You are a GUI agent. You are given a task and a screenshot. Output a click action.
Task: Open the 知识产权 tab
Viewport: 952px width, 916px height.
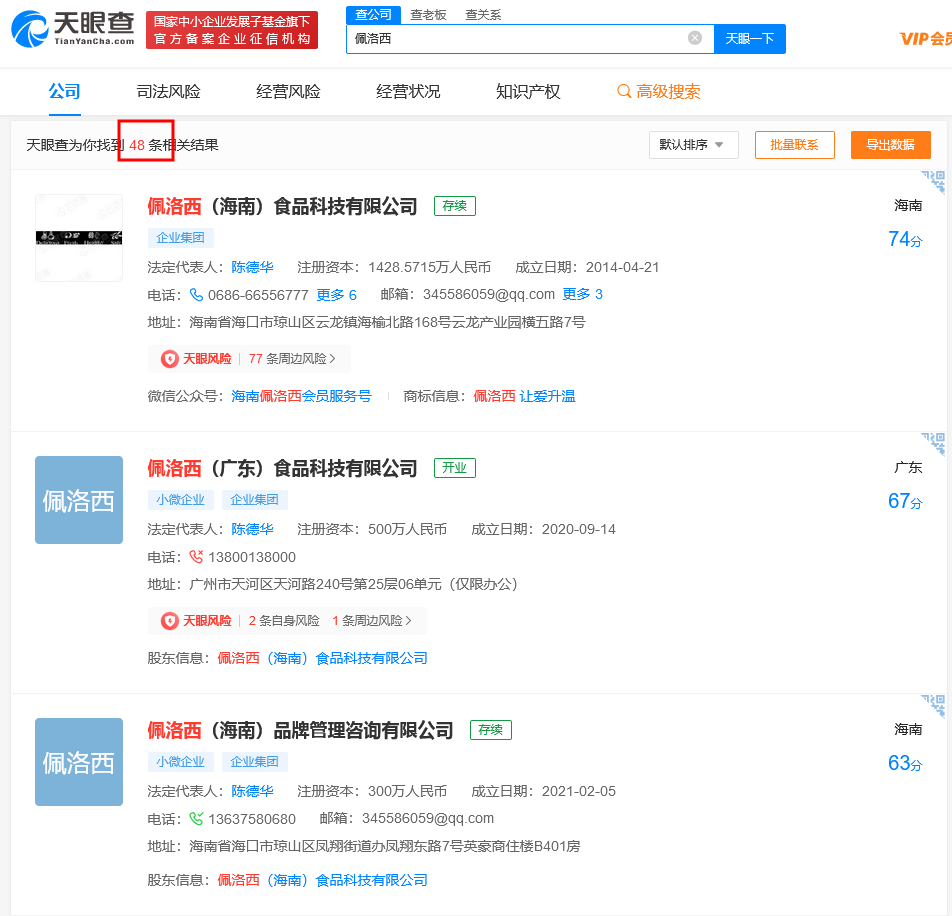point(528,92)
